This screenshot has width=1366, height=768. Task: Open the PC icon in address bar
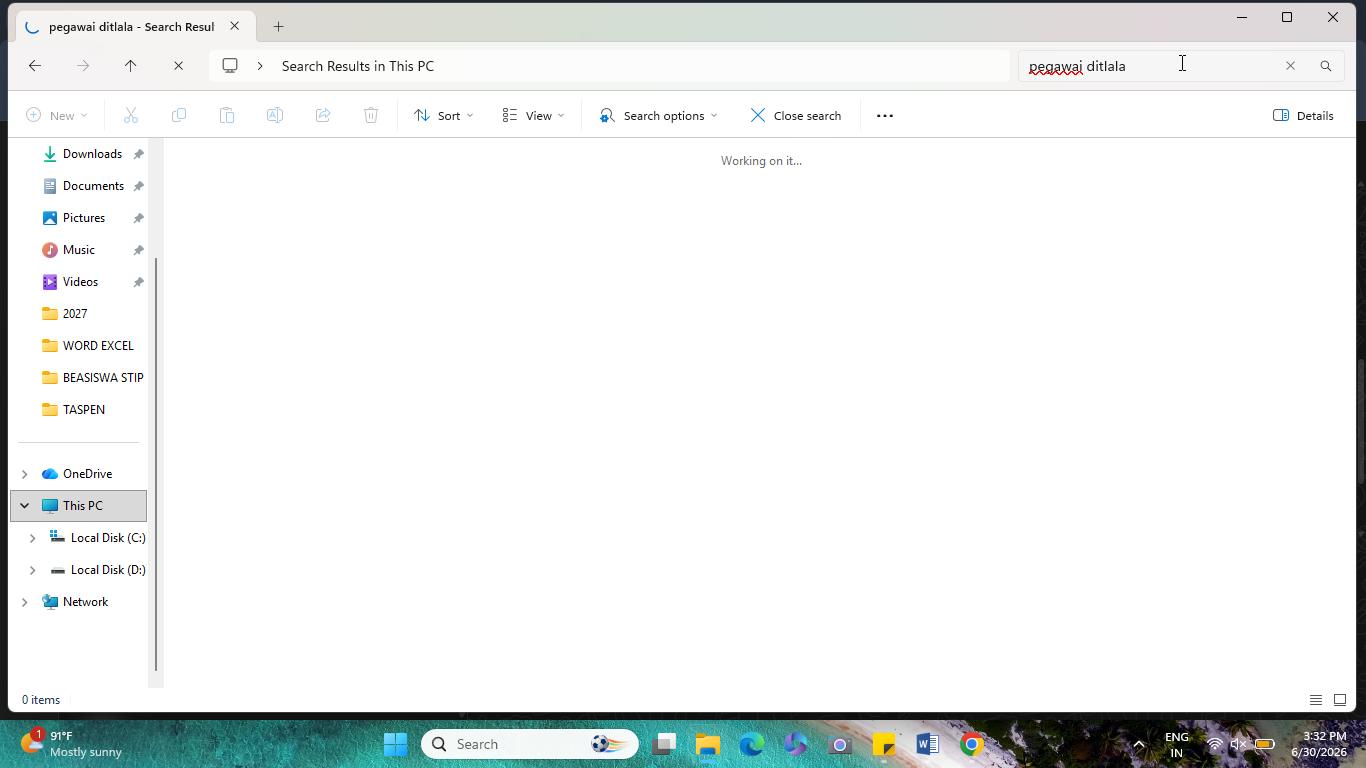coord(230,66)
